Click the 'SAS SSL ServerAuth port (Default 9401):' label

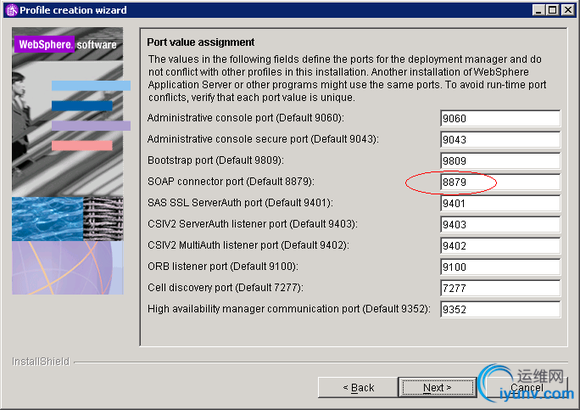click(x=240, y=203)
